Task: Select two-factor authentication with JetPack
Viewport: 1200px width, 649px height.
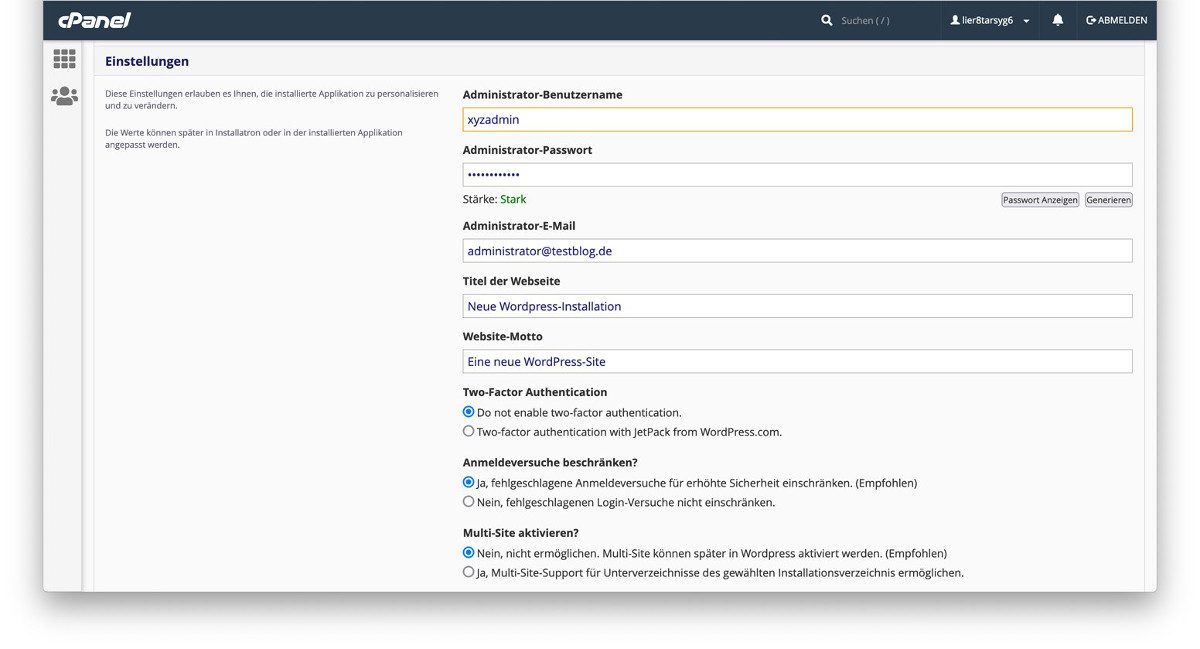Action: pyautogui.click(x=468, y=432)
